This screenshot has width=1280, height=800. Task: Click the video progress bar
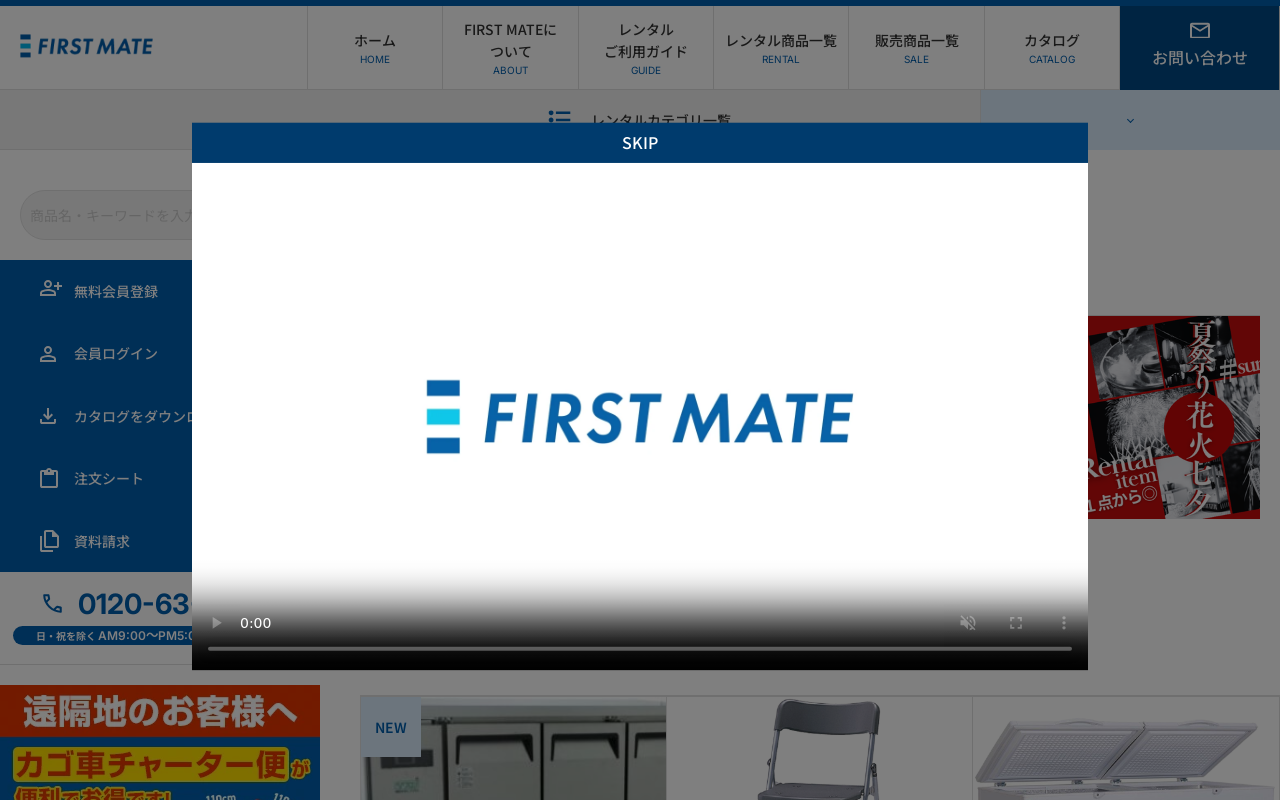click(x=640, y=649)
